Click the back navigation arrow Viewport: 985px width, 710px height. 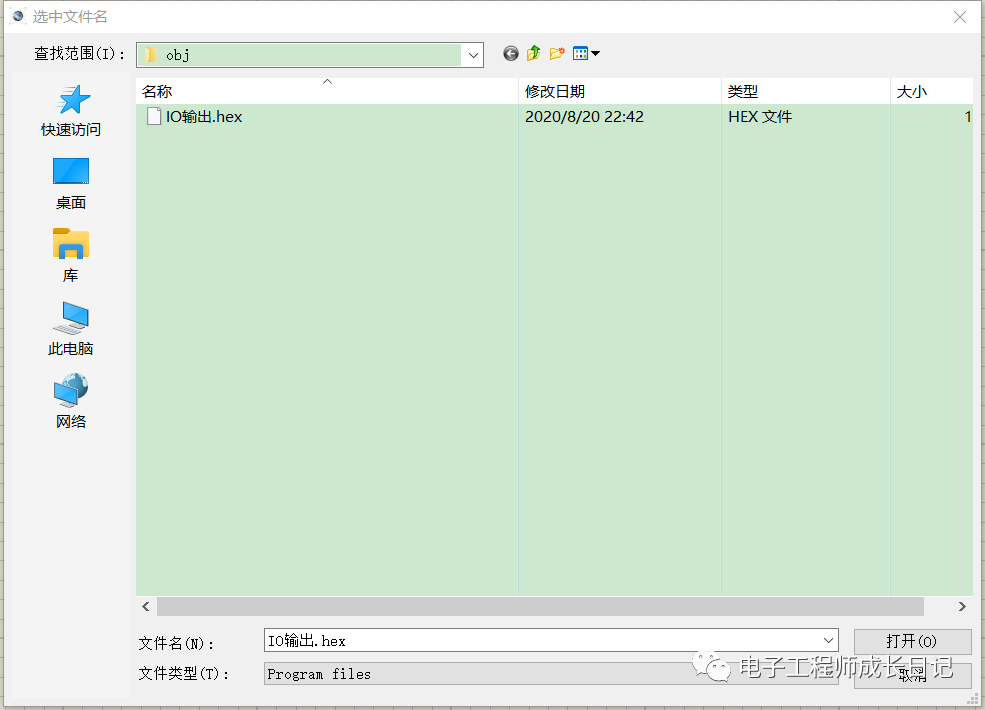(x=510, y=53)
